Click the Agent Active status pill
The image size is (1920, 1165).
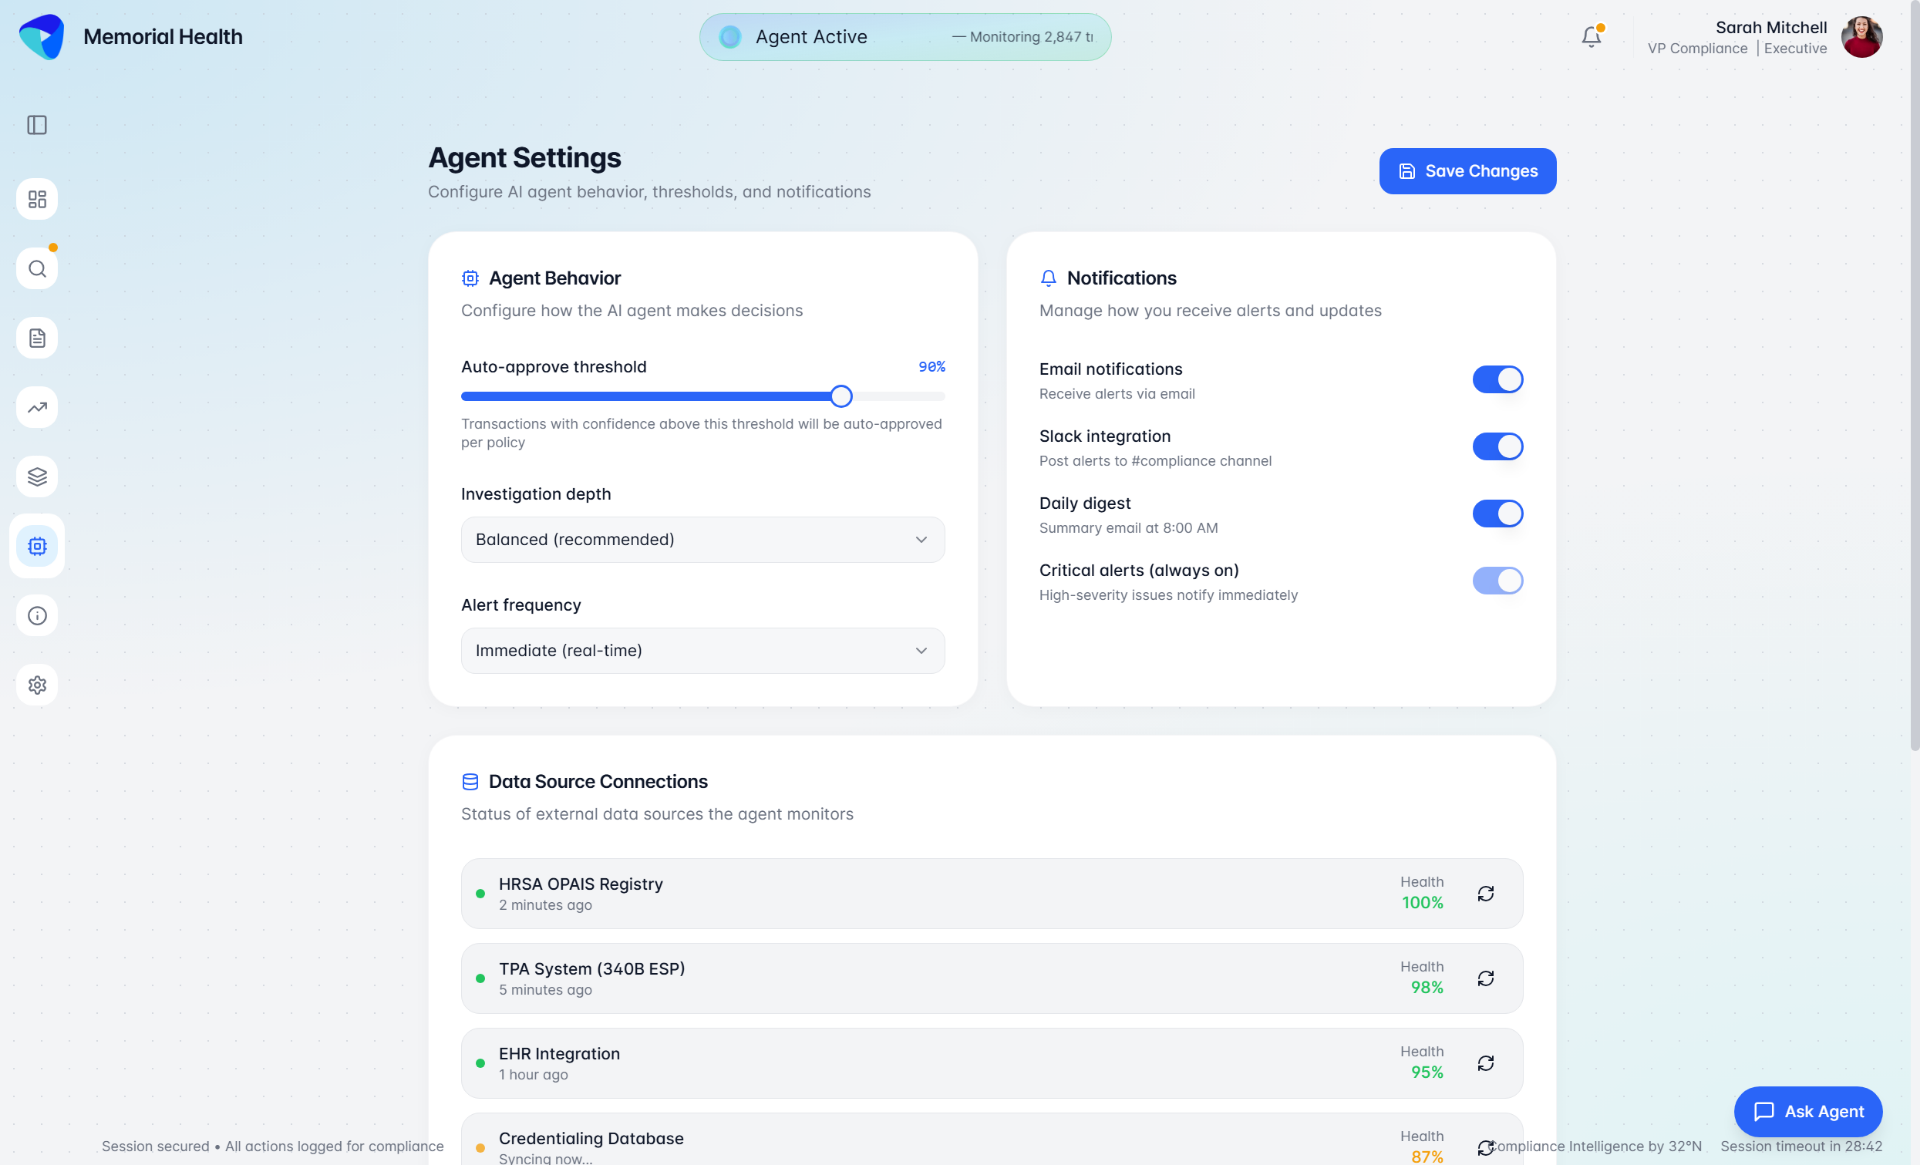click(905, 37)
